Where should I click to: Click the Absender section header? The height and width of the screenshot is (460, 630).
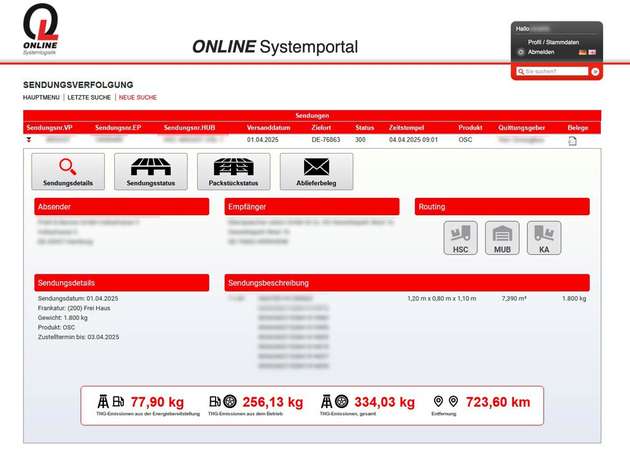pyautogui.click(x=122, y=206)
